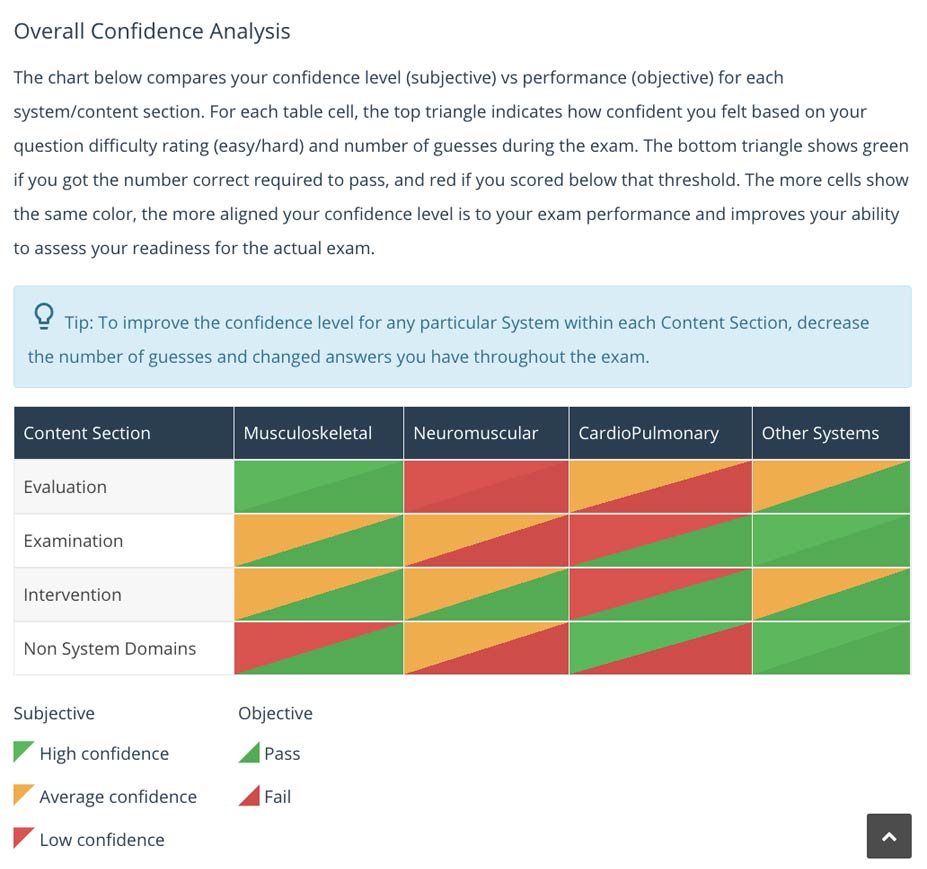Viewport: 927px width, 869px height.
Task: Click the Examination CardioPulmonary cell
Action: (660, 540)
